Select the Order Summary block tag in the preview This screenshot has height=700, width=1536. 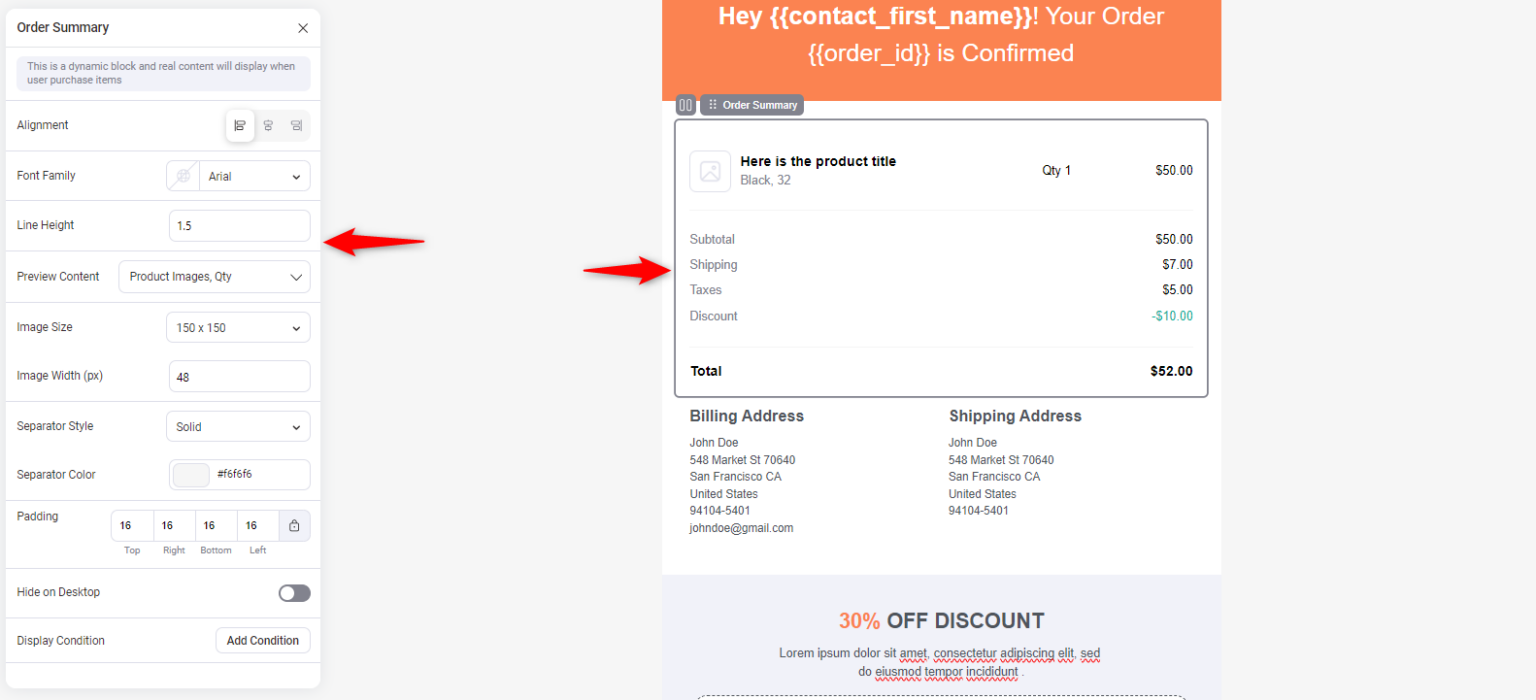[x=760, y=104]
